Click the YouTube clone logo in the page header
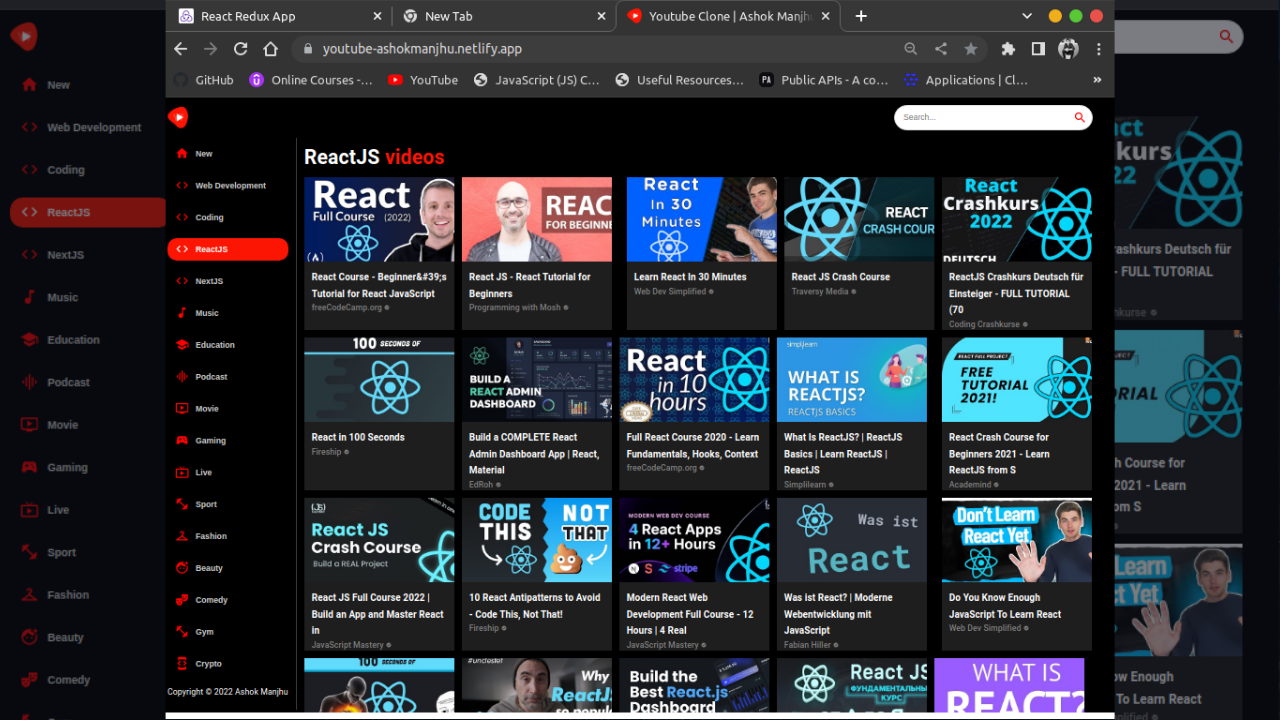This screenshot has height=720, width=1280. point(178,117)
